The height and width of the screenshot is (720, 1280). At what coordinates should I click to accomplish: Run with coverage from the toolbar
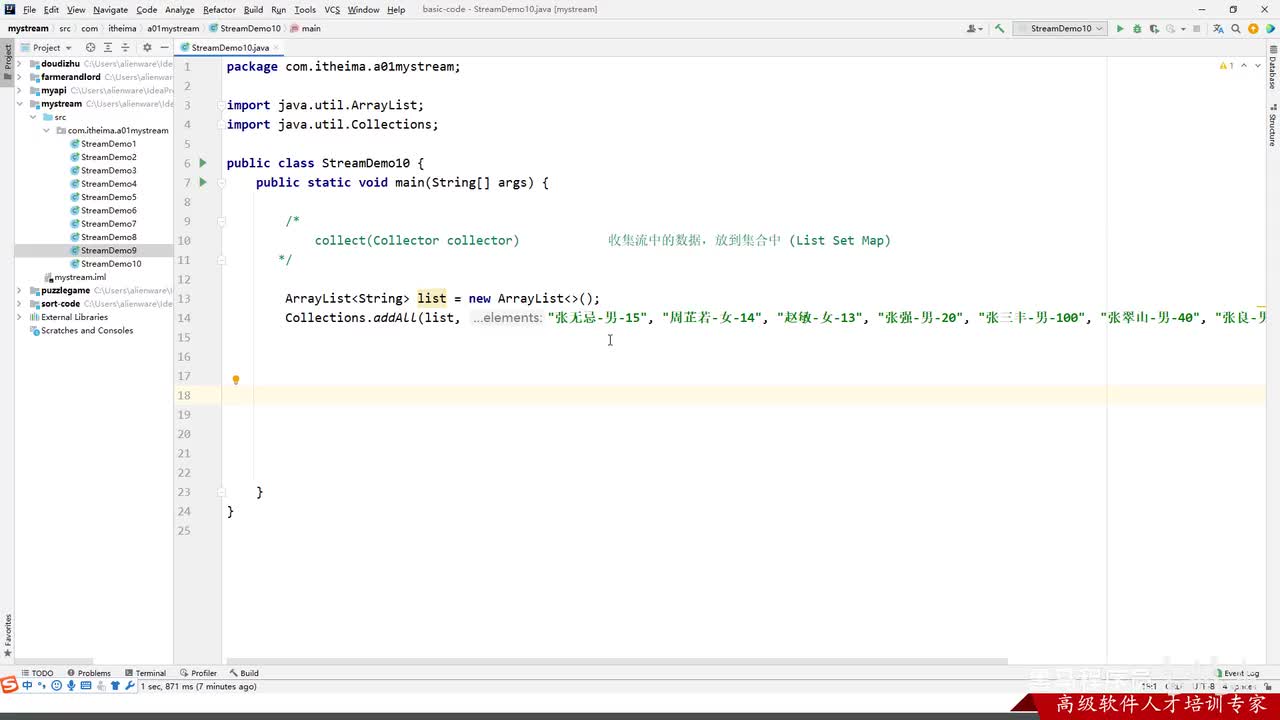(1154, 28)
